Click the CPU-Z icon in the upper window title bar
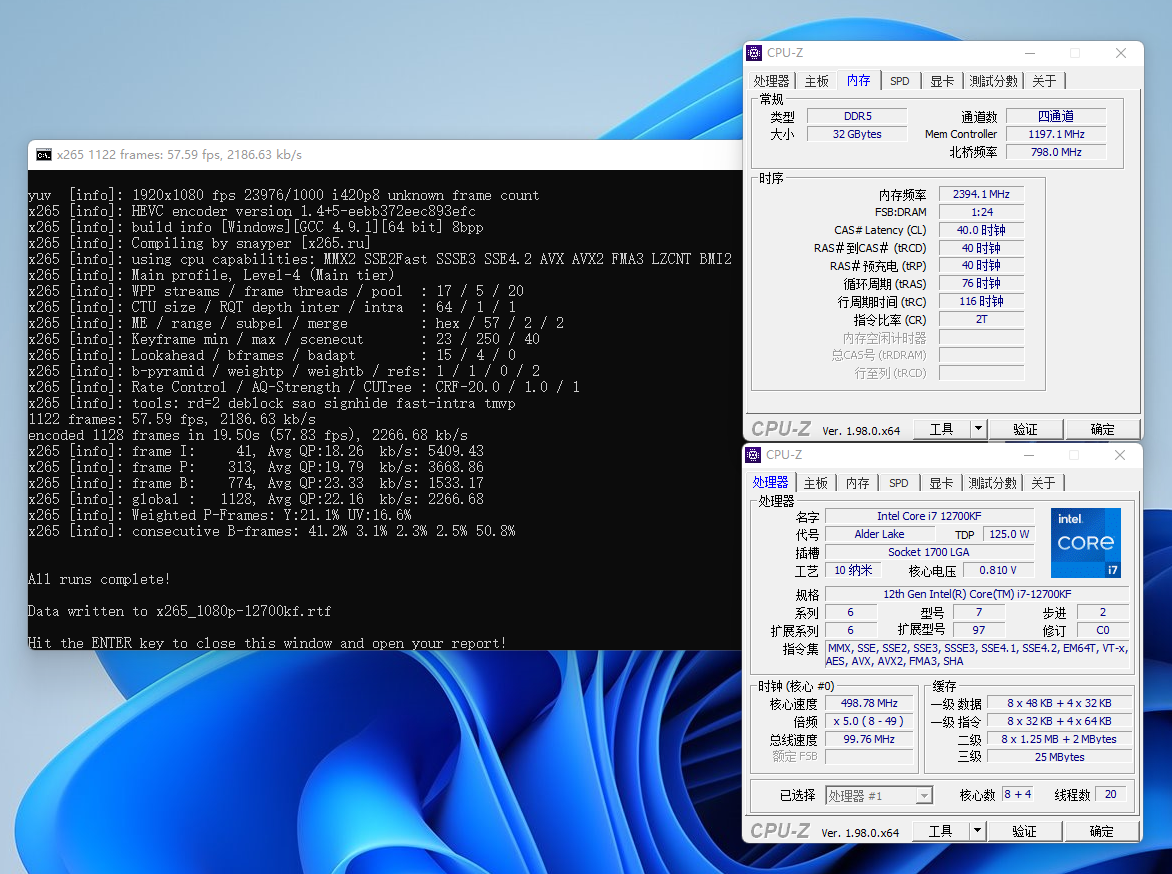This screenshot has width=1172, height=874. (x=755, y=53)
